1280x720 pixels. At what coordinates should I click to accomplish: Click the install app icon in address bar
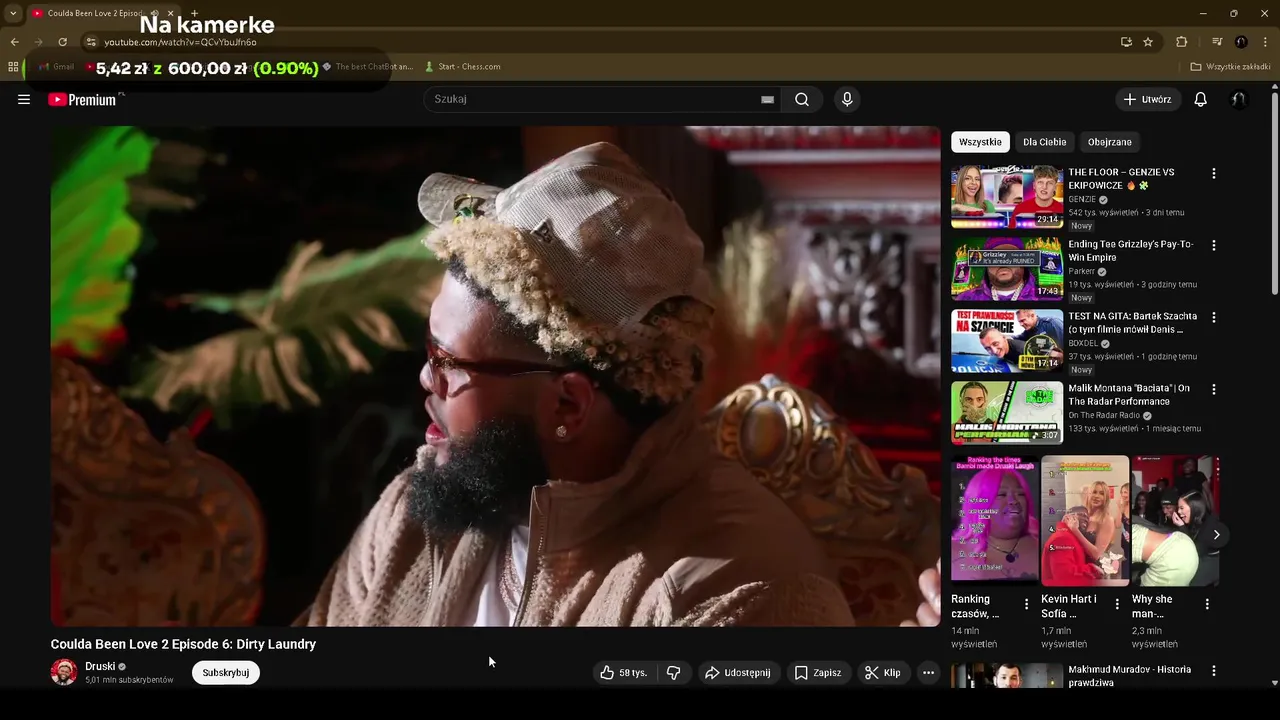[x=1126, y=42]
